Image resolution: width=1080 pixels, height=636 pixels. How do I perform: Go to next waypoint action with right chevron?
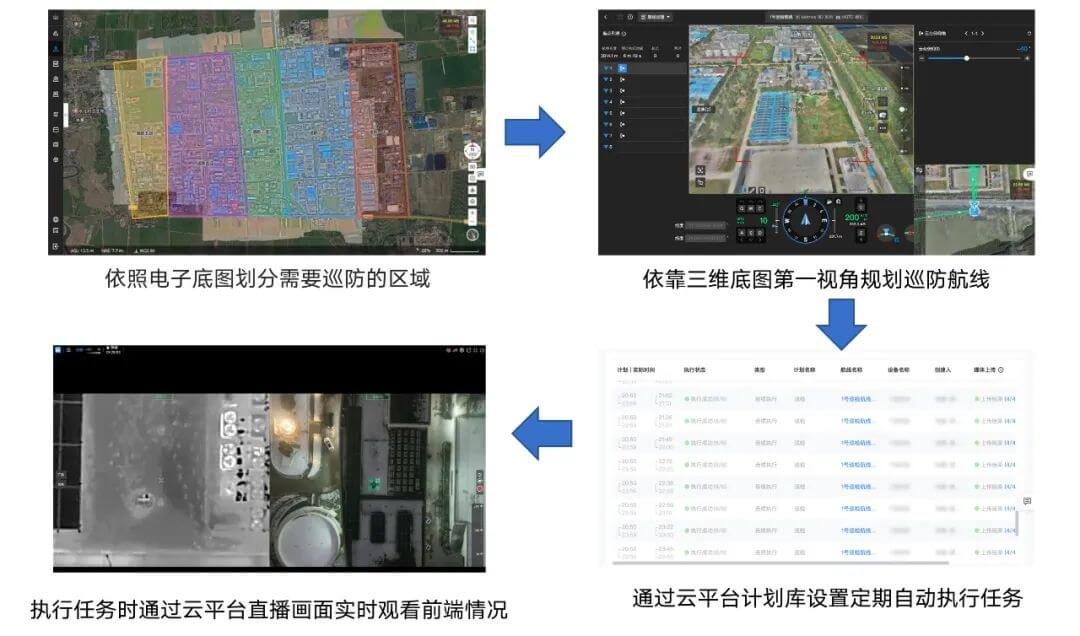982,34
